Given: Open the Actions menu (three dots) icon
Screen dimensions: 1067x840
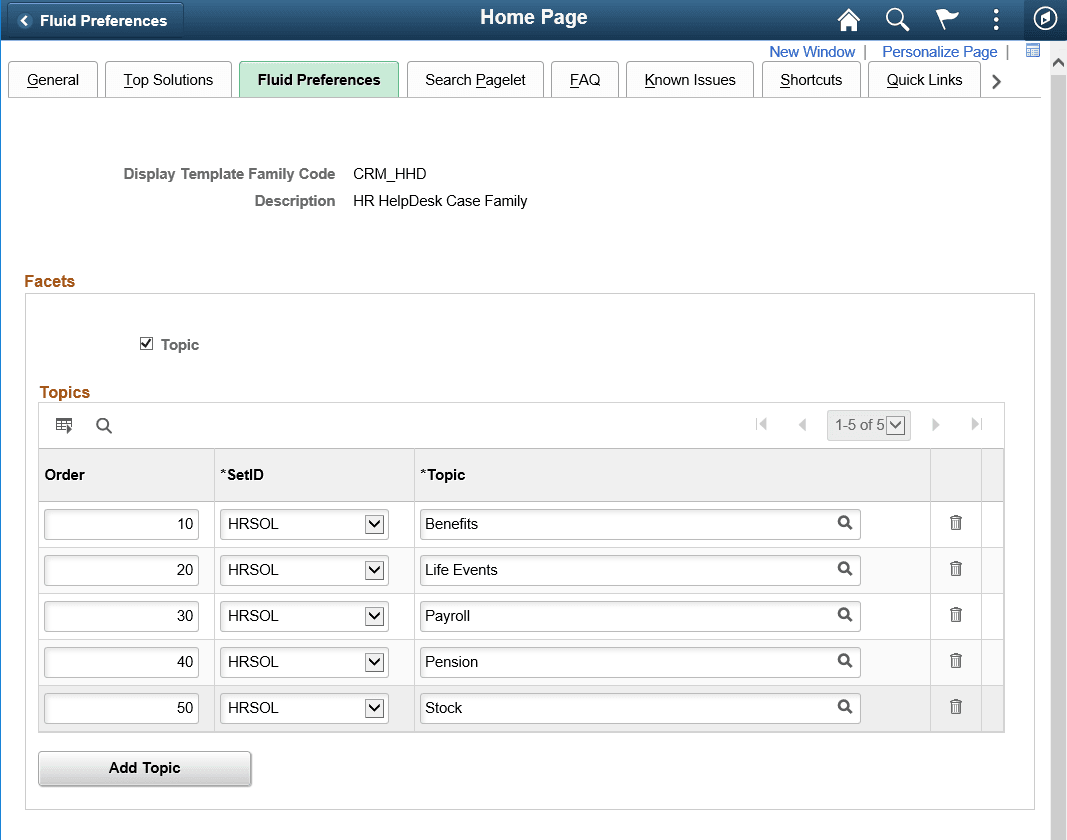Looking at the screenshot, I should [994, 19].
